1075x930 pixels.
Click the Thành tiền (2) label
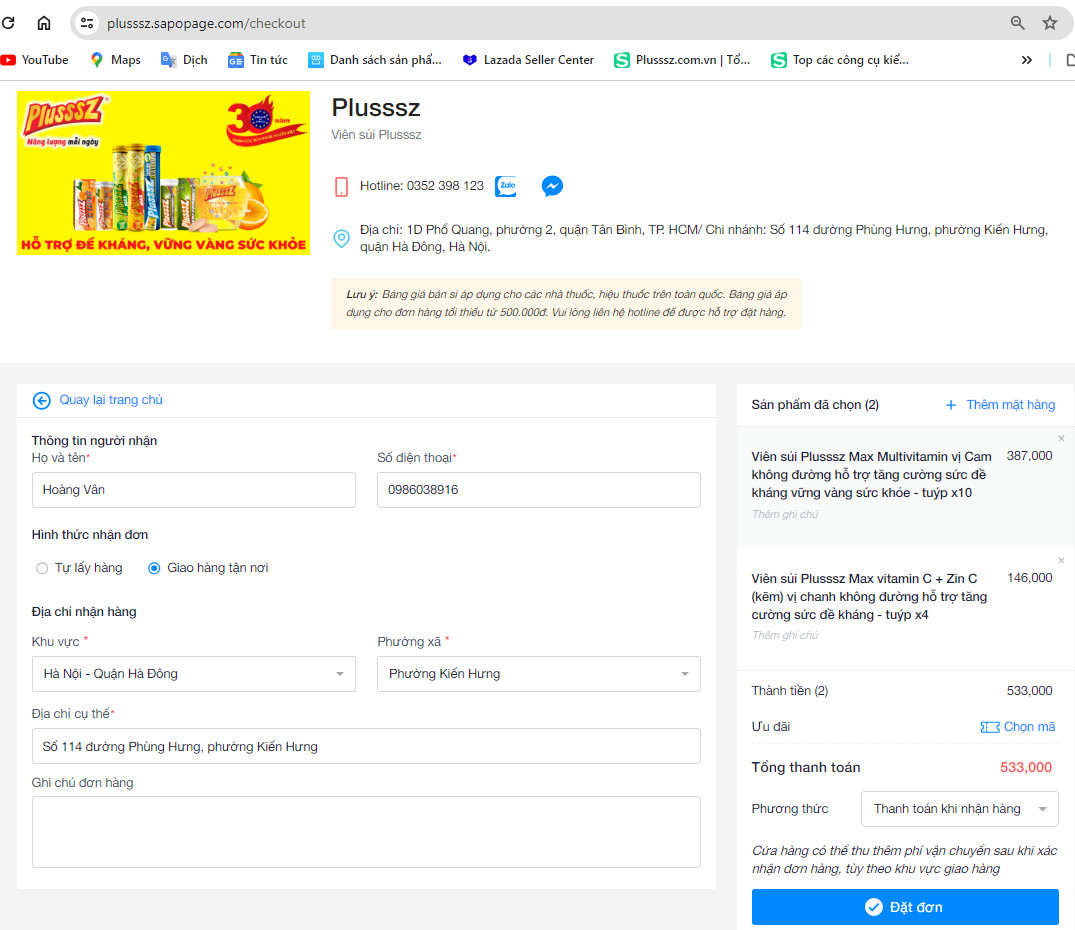pos(790,691)
